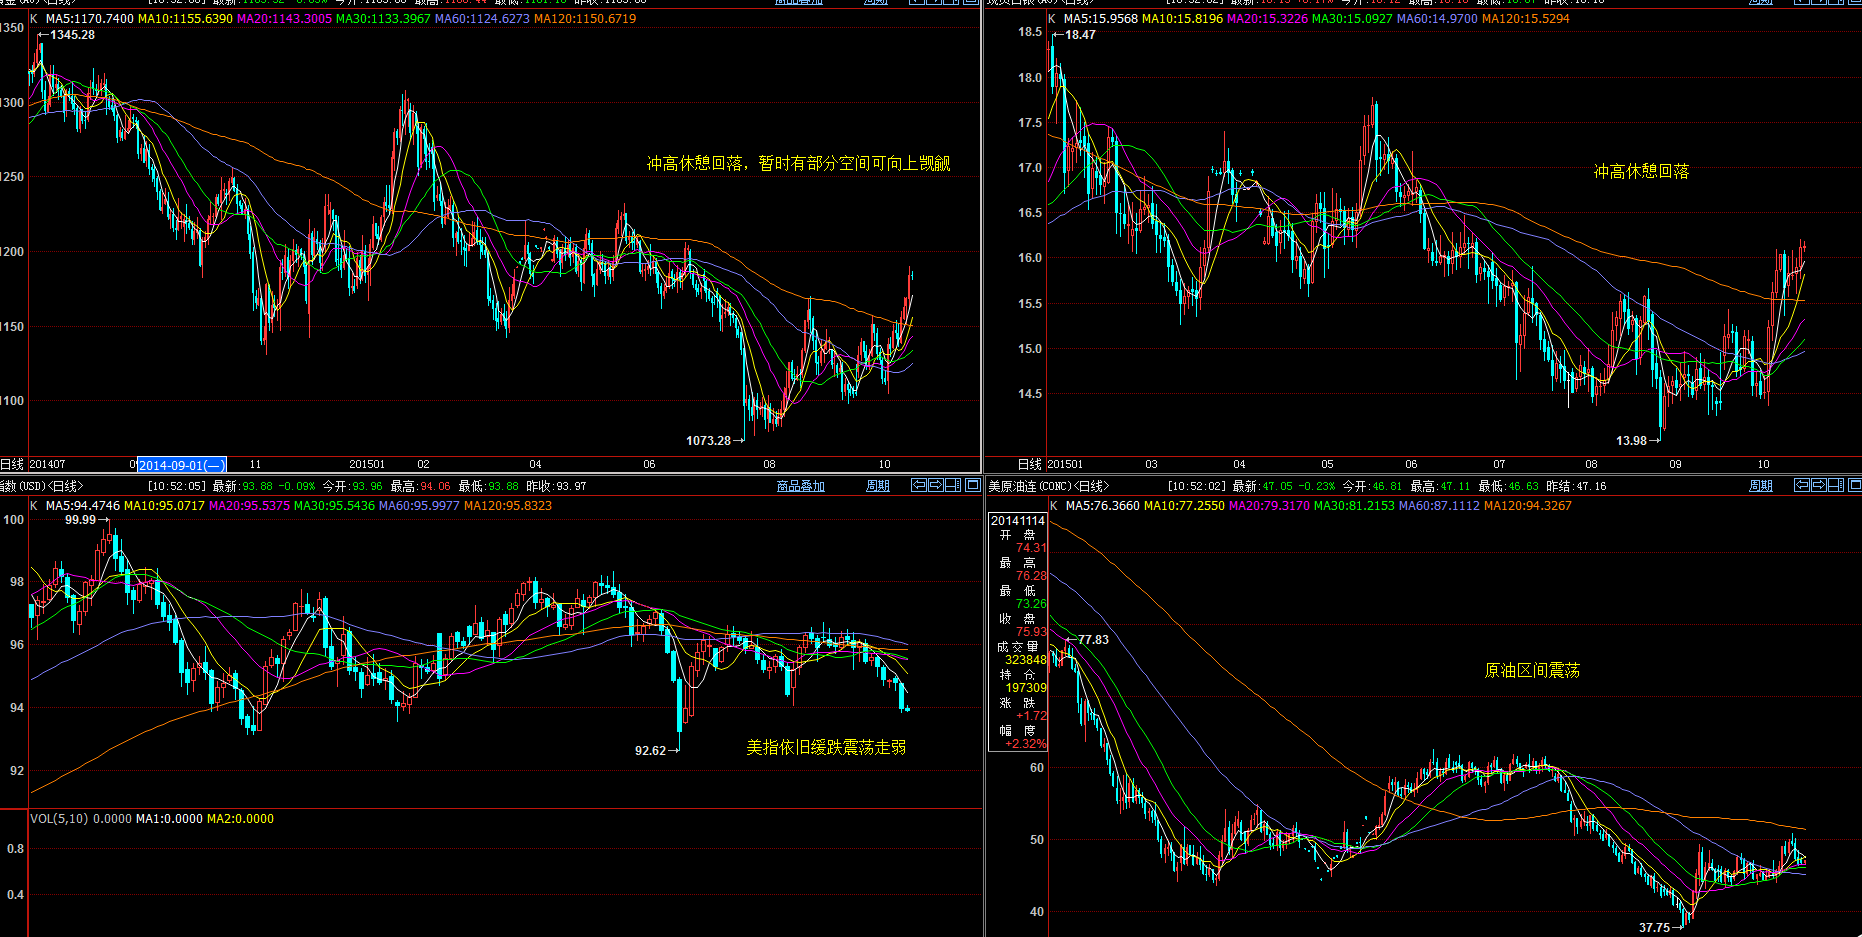The width and height of the screenshot is (1862, 937).
Task: Select the MA10:77.2550 indicator label
Action: pyautogui.click(x=1184, y=506)
